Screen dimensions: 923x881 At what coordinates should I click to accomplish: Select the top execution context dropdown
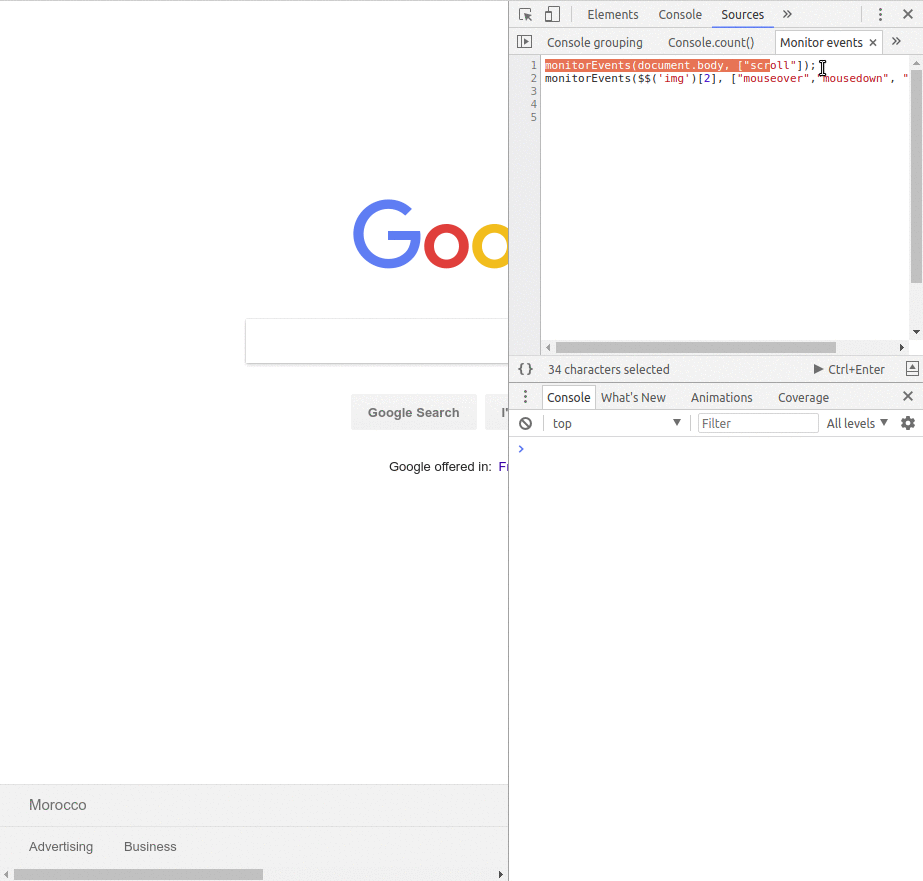tap(616, 423)
